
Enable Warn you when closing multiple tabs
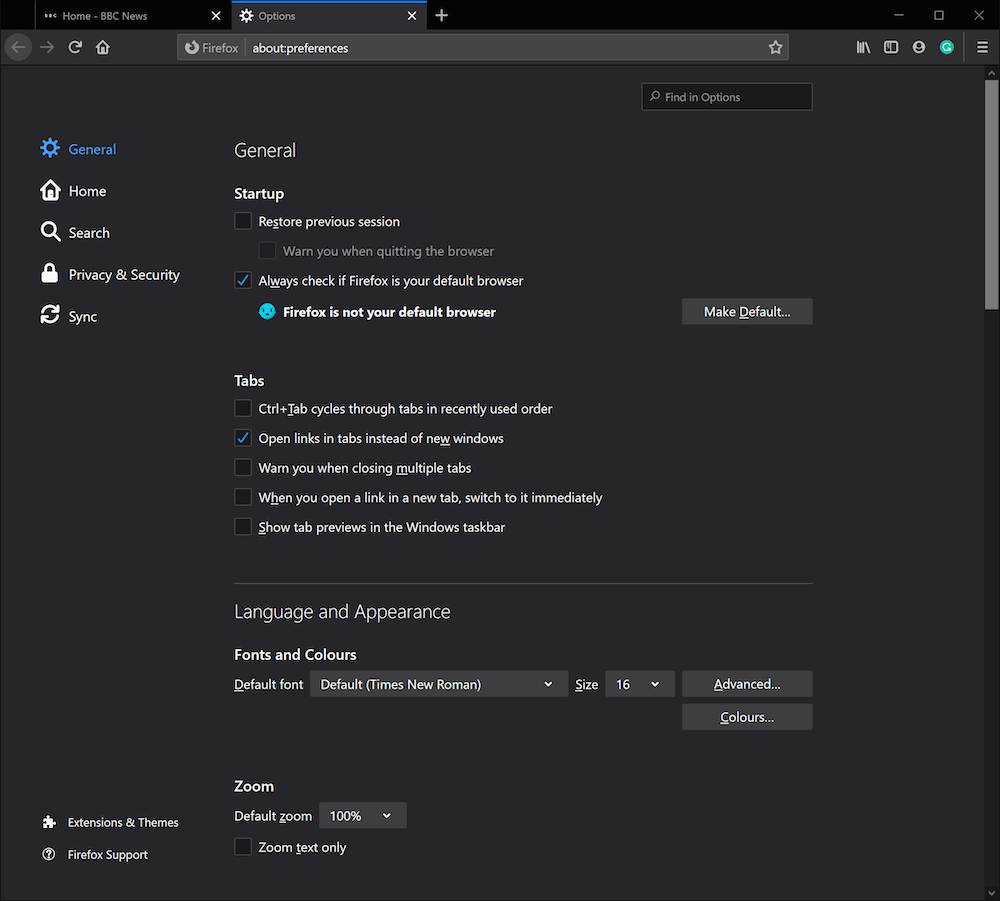pos(242,467)
